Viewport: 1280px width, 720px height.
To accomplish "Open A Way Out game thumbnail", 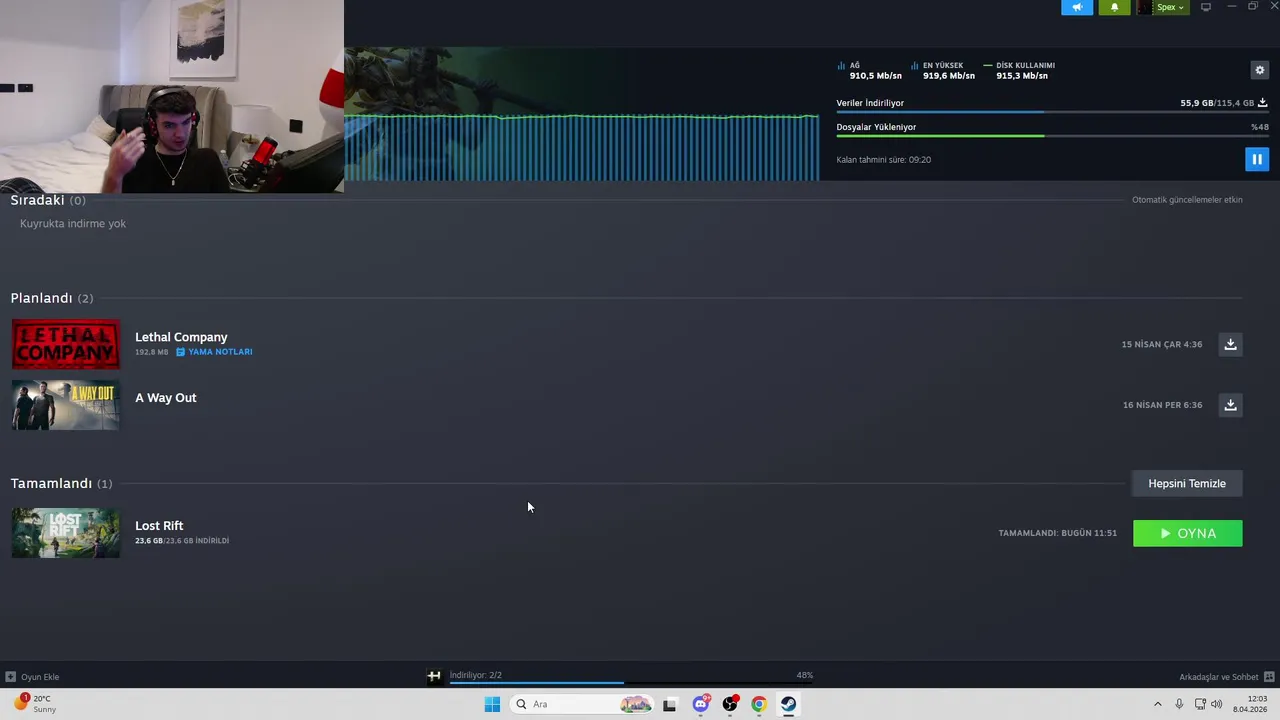I will click(66, 405).
